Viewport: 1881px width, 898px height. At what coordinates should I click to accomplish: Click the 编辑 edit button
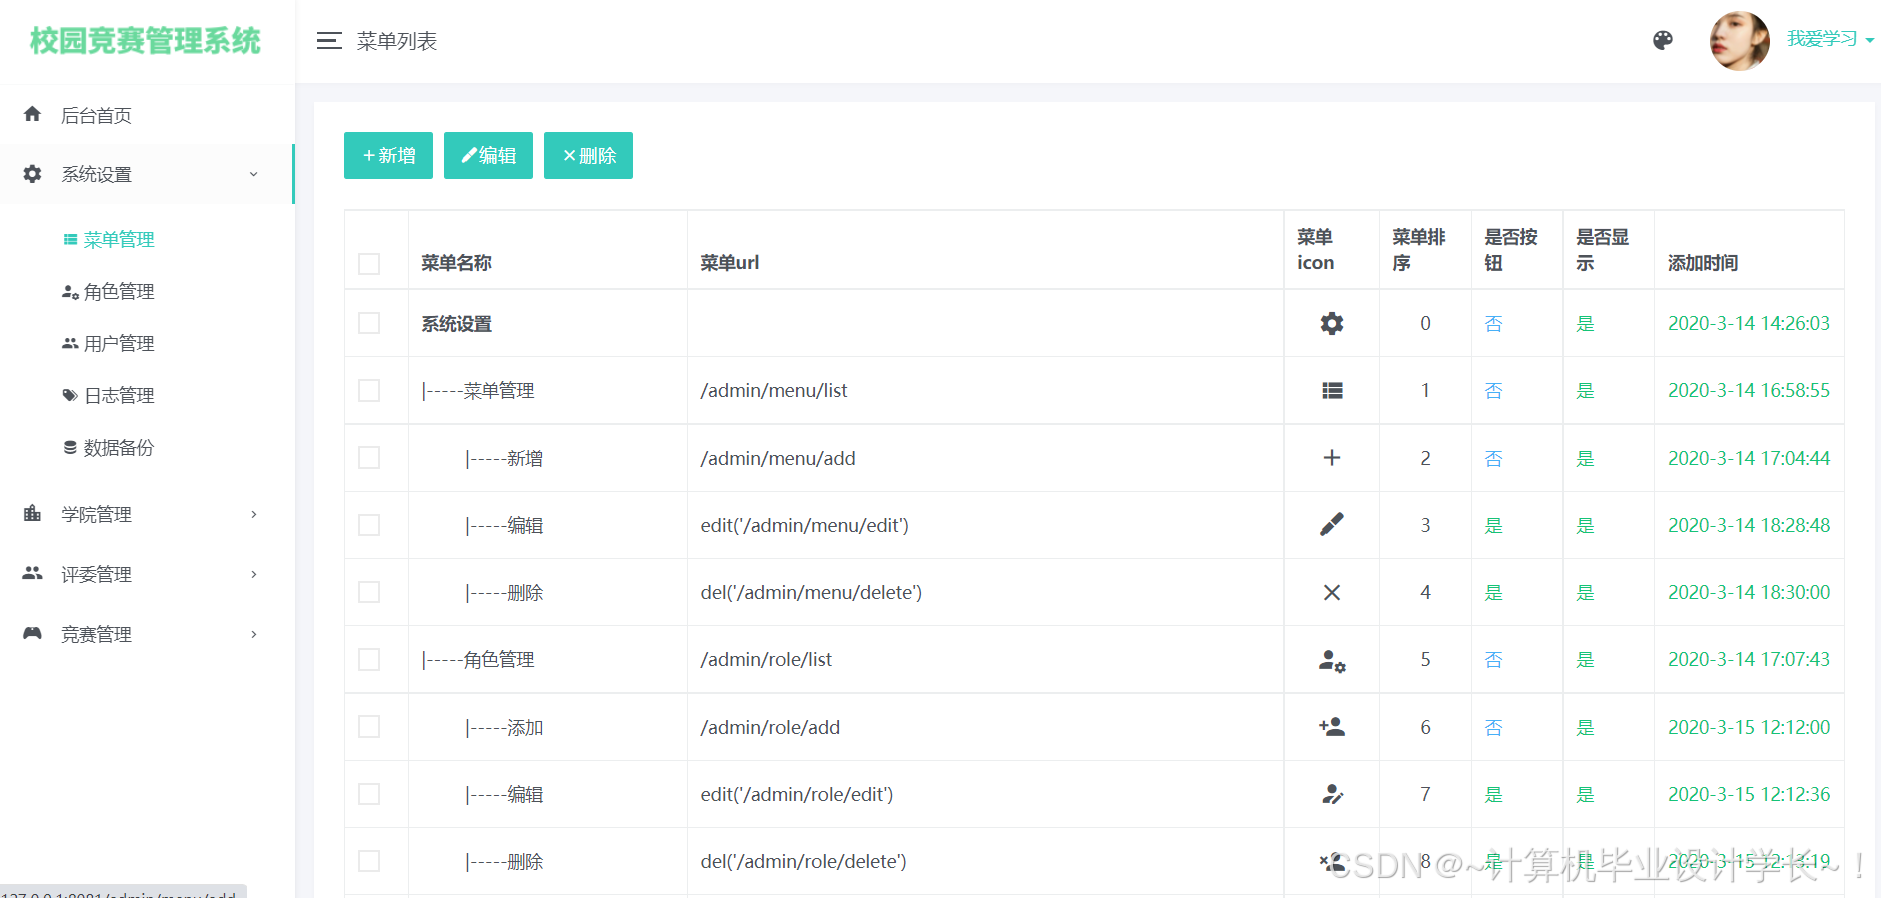[x=488, y=155]
